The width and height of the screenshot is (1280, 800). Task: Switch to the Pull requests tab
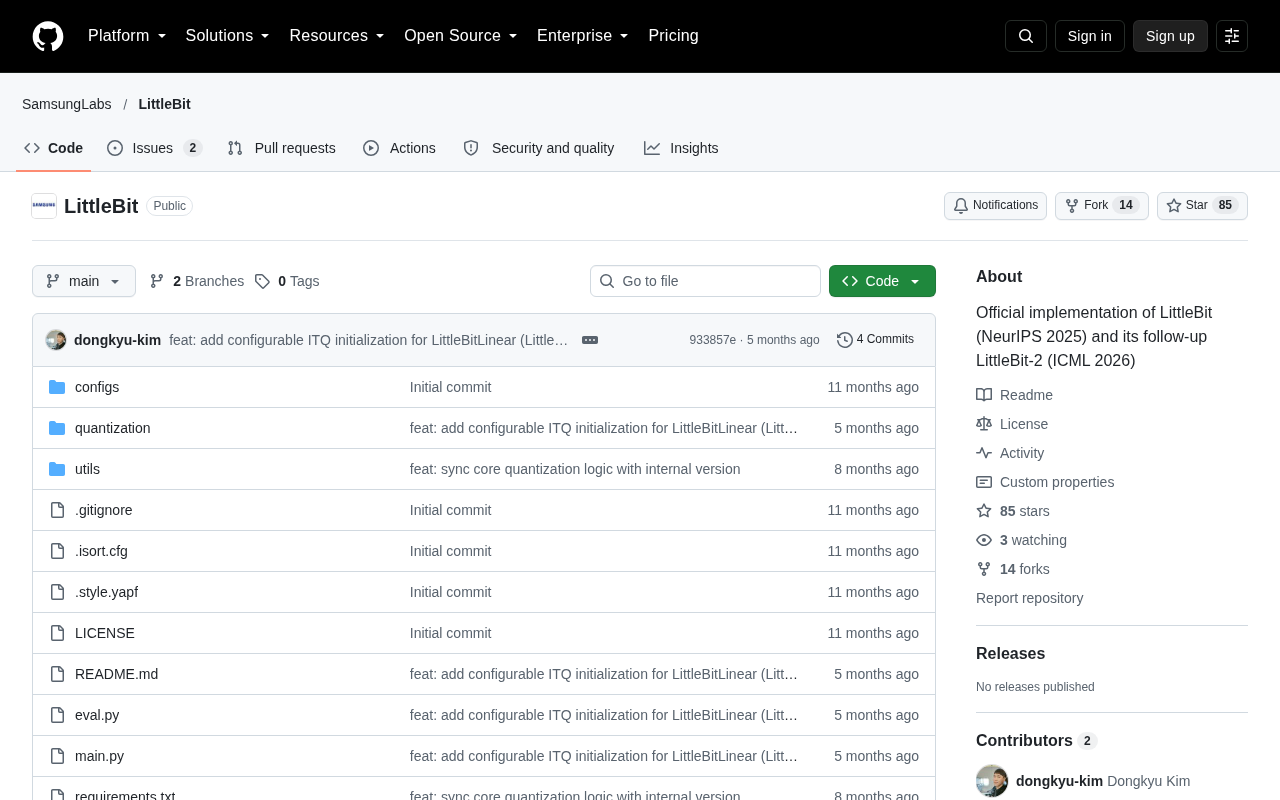click(281, 148)
